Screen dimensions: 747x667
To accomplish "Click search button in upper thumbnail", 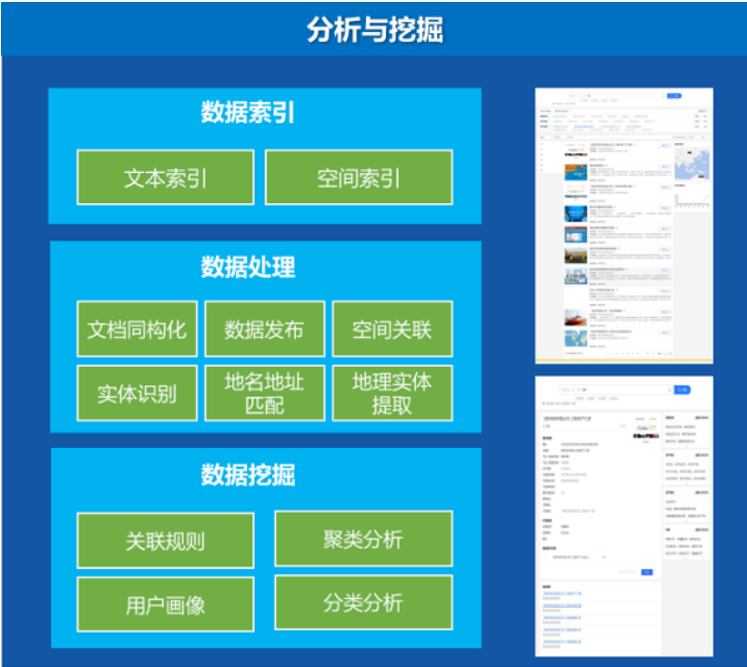I will pyautogui.click(x=674, y=96).
